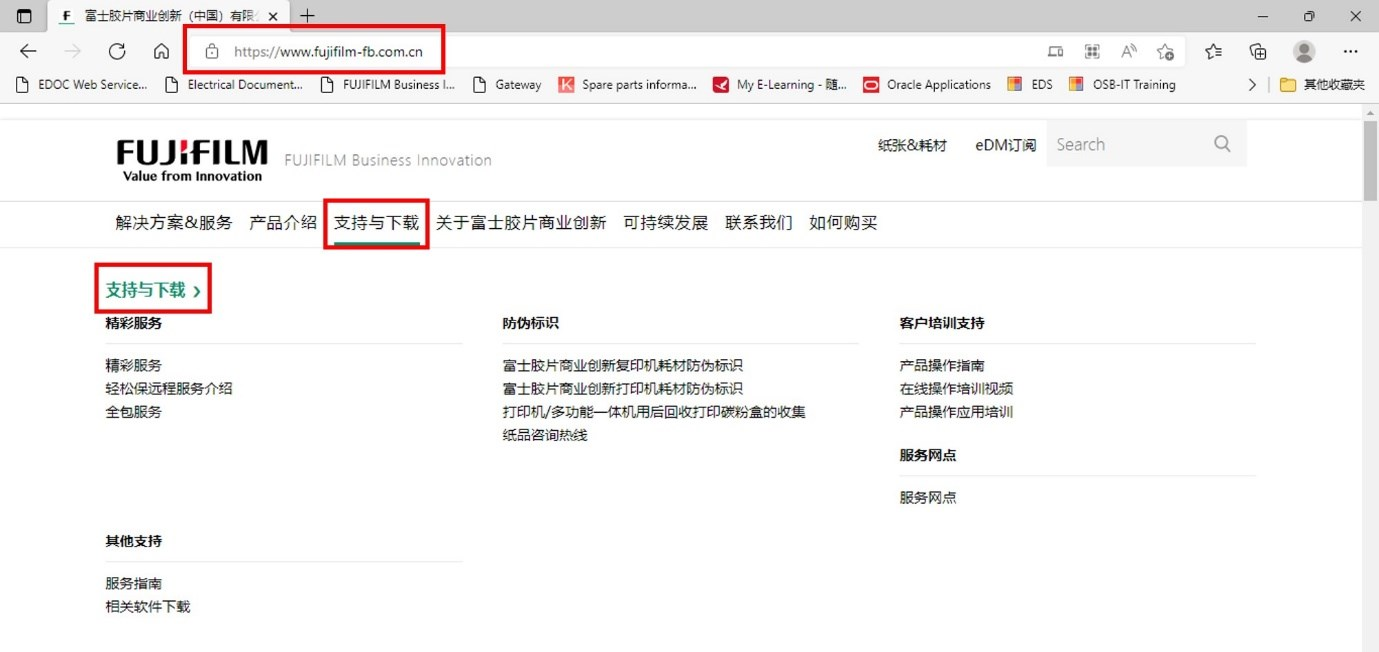Open the EDS bookmark
The width and height of the screenshot is (1379, 652).
point(1030,85)
